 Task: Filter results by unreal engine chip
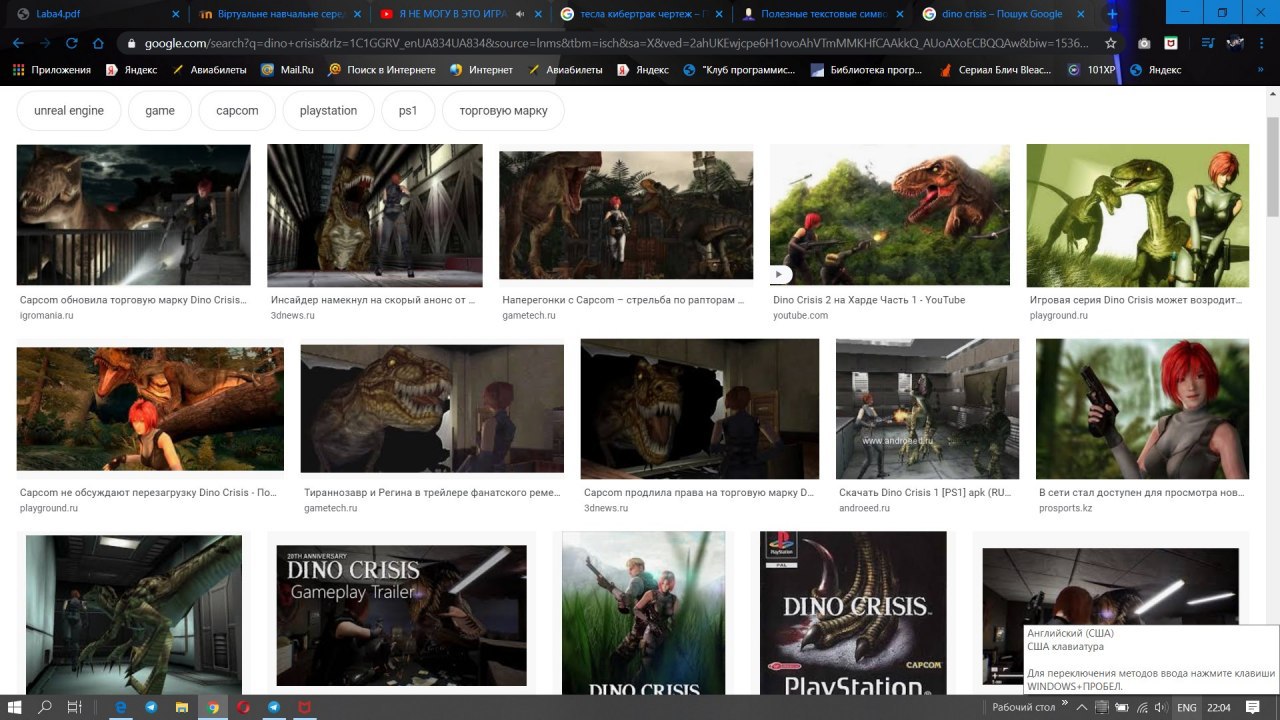point(69,111)
